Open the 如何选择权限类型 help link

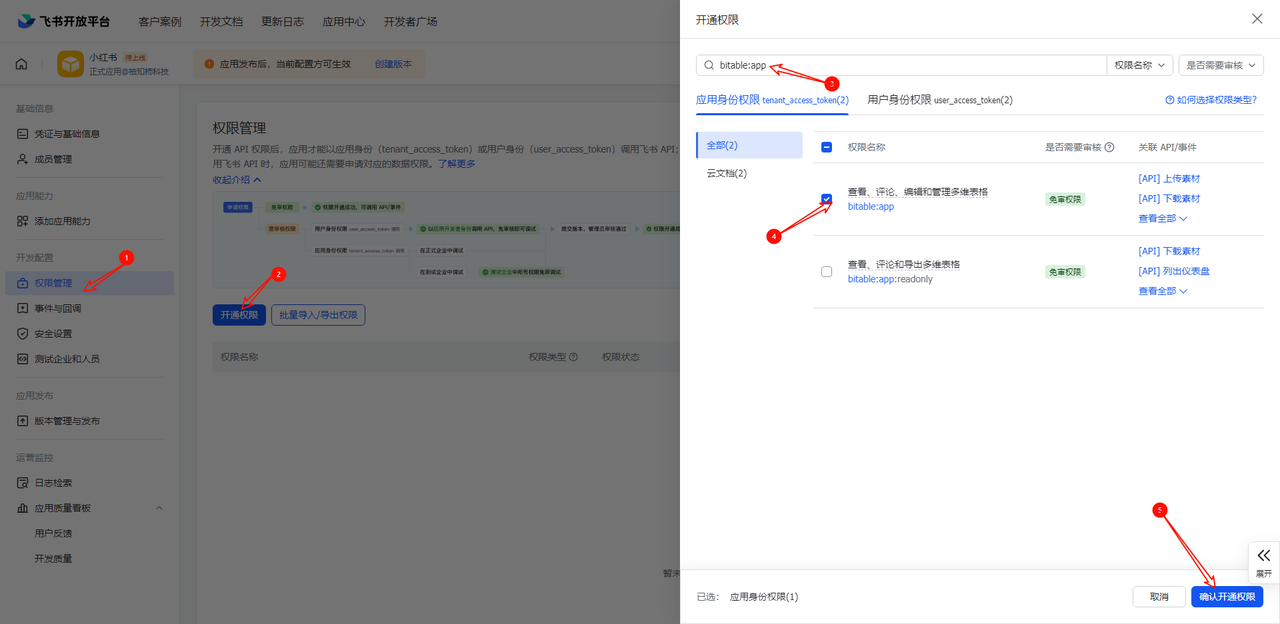pyautogui.click(x=1210, y=100)
